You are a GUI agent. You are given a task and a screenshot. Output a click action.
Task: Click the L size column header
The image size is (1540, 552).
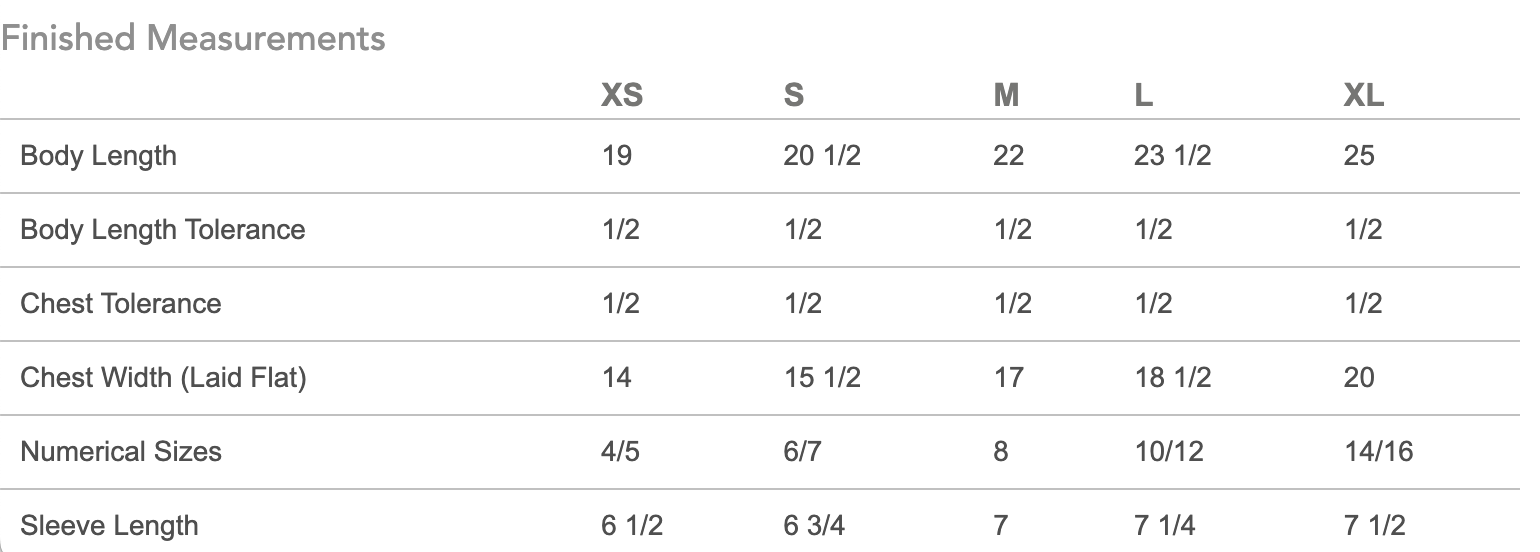(x=1143, y=95)
